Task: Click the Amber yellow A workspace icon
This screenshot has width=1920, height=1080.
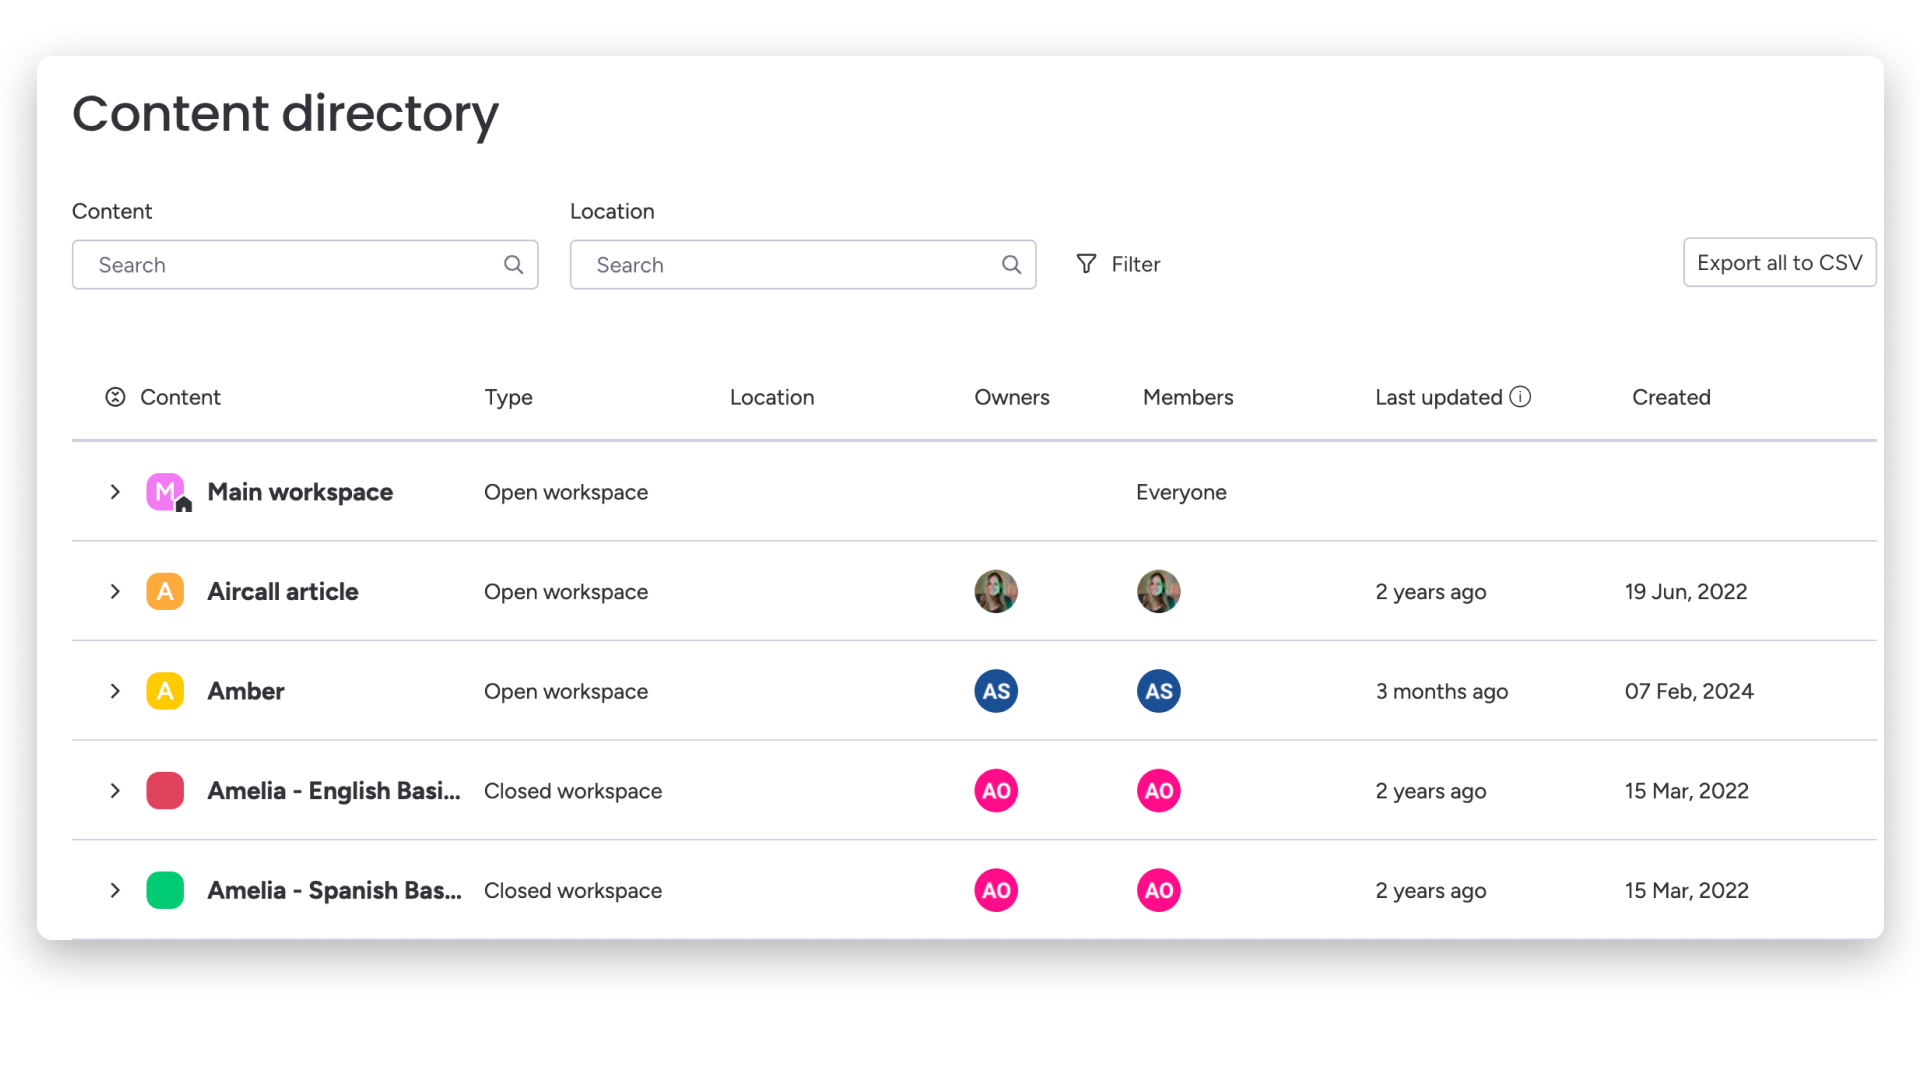Action: [x=165, y=691]
